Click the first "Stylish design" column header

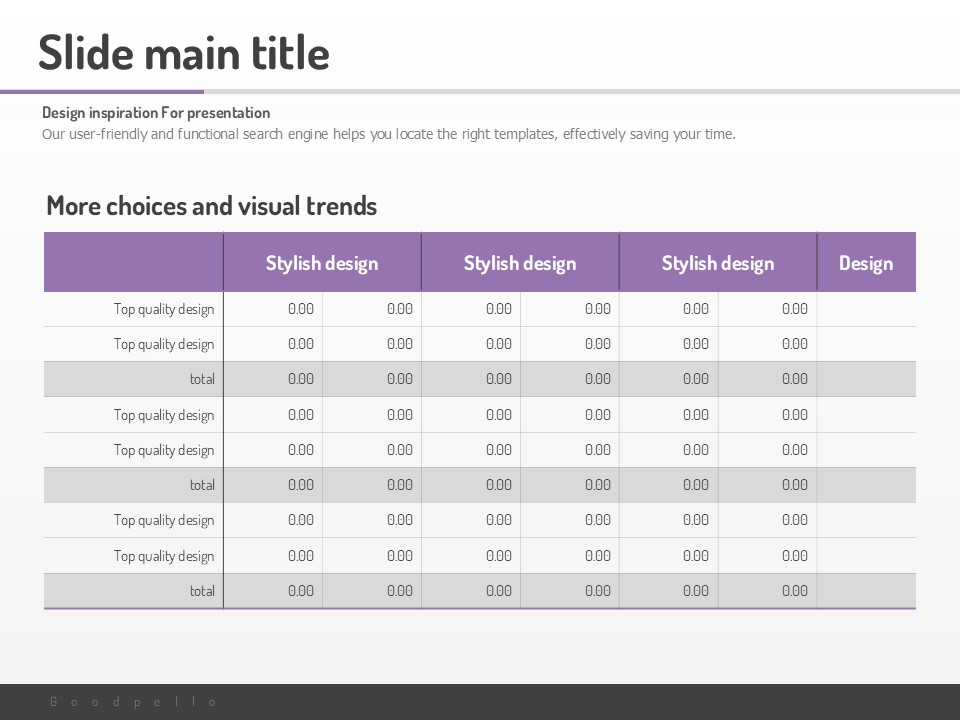coord(322,263)
